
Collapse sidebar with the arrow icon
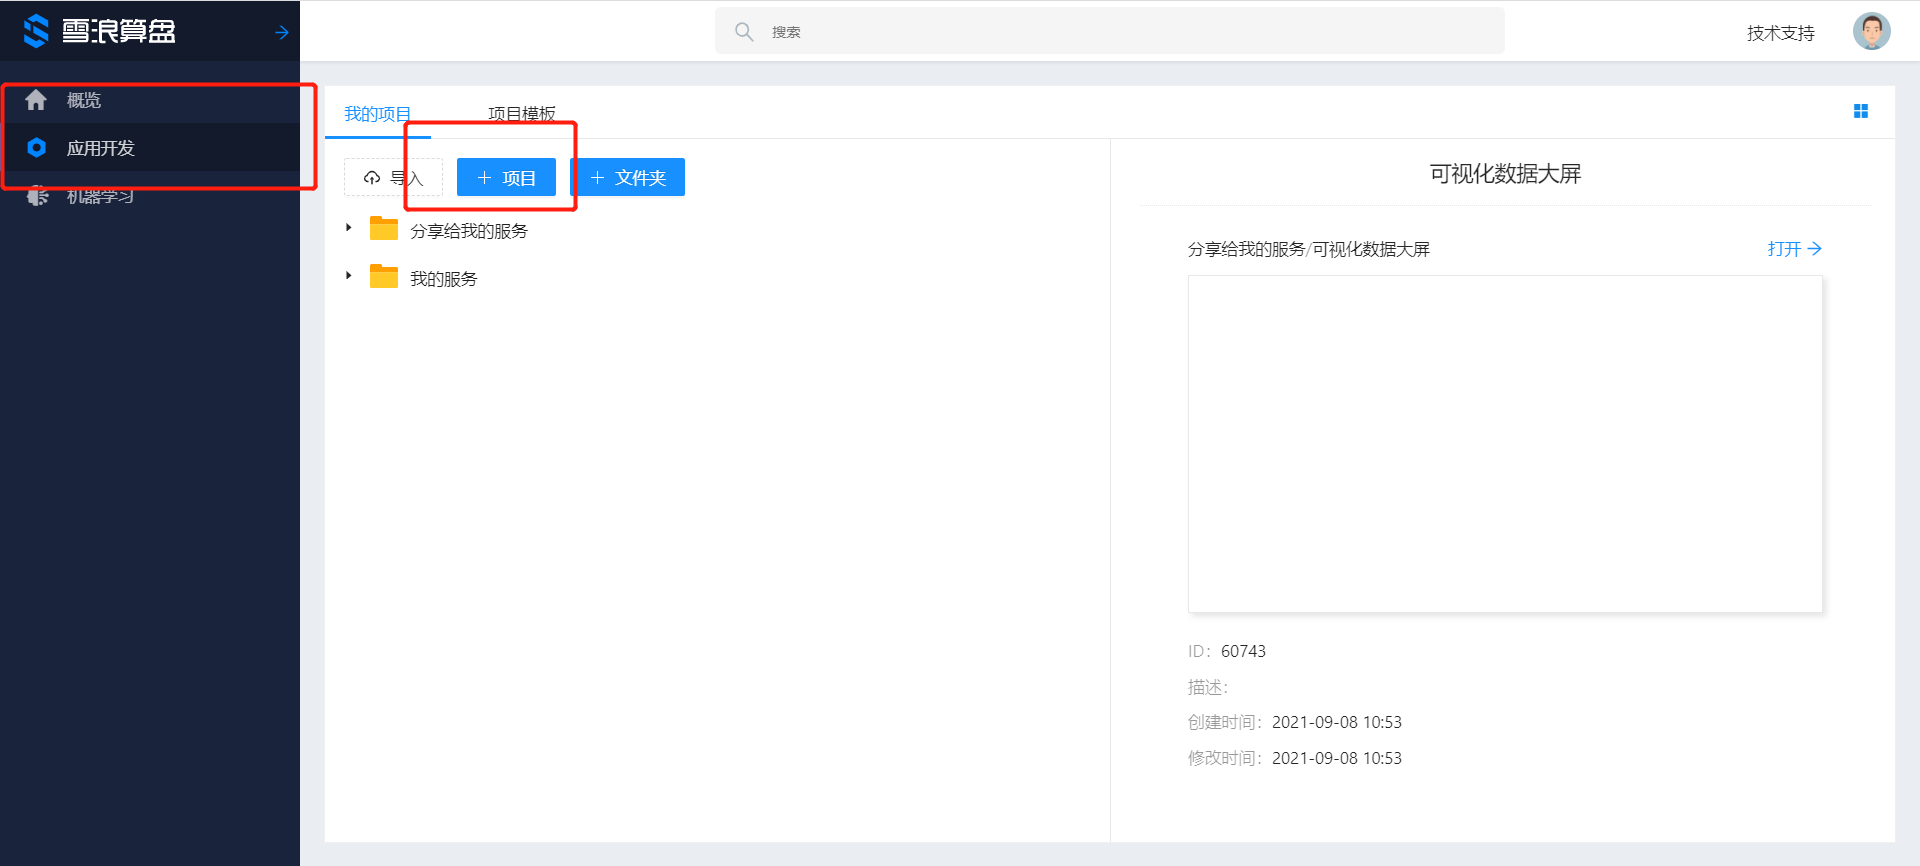282,33
